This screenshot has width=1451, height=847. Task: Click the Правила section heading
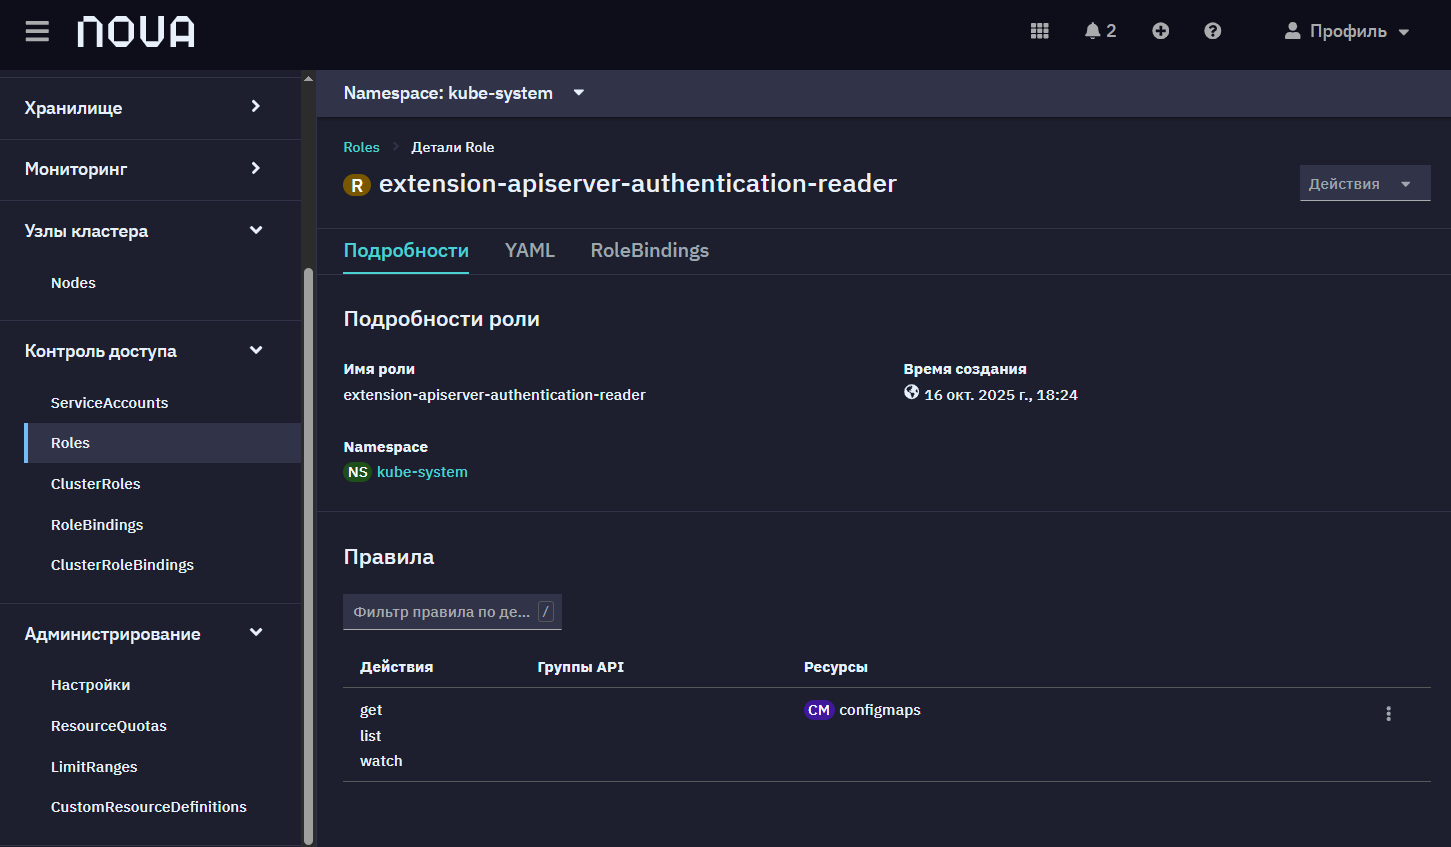tap(389, 557)
